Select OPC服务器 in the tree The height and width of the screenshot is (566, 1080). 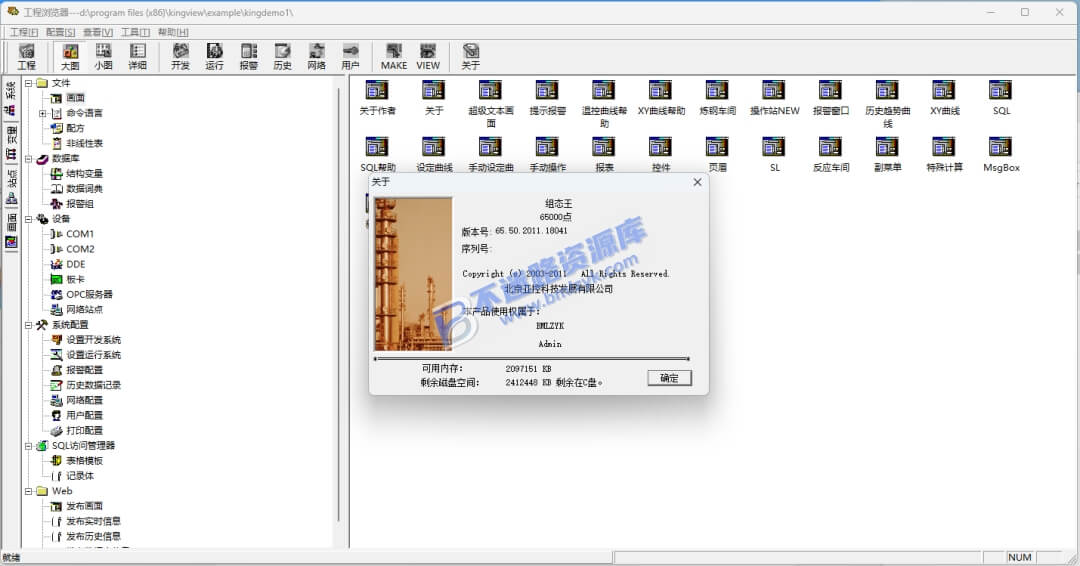pyautogui.click(x=89, y=294)
